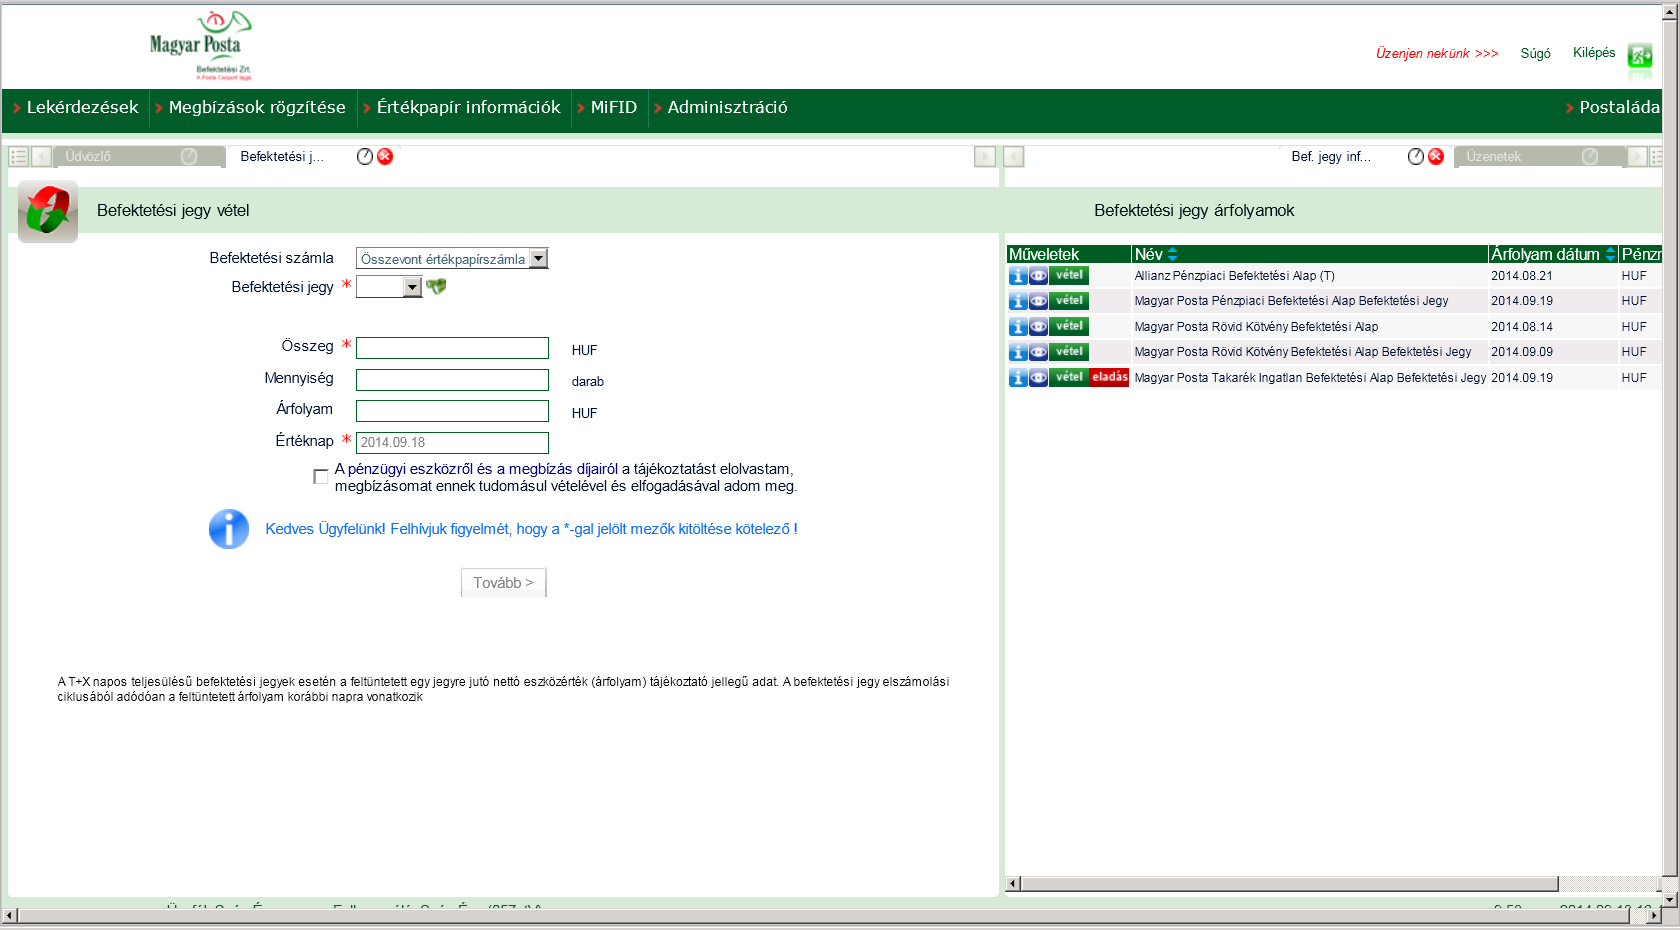The image size is (1680, 930).
Task: Click eye icon in the 2014.08.14 row
Action: [x=1039, y=327]
